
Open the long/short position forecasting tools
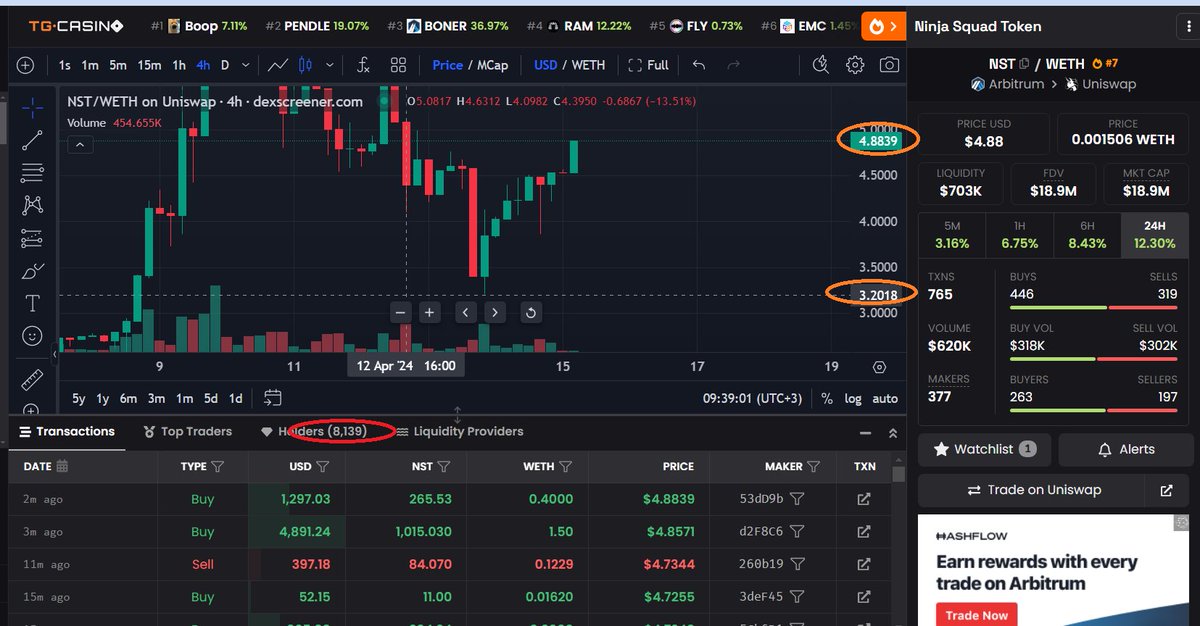point(32,239)
